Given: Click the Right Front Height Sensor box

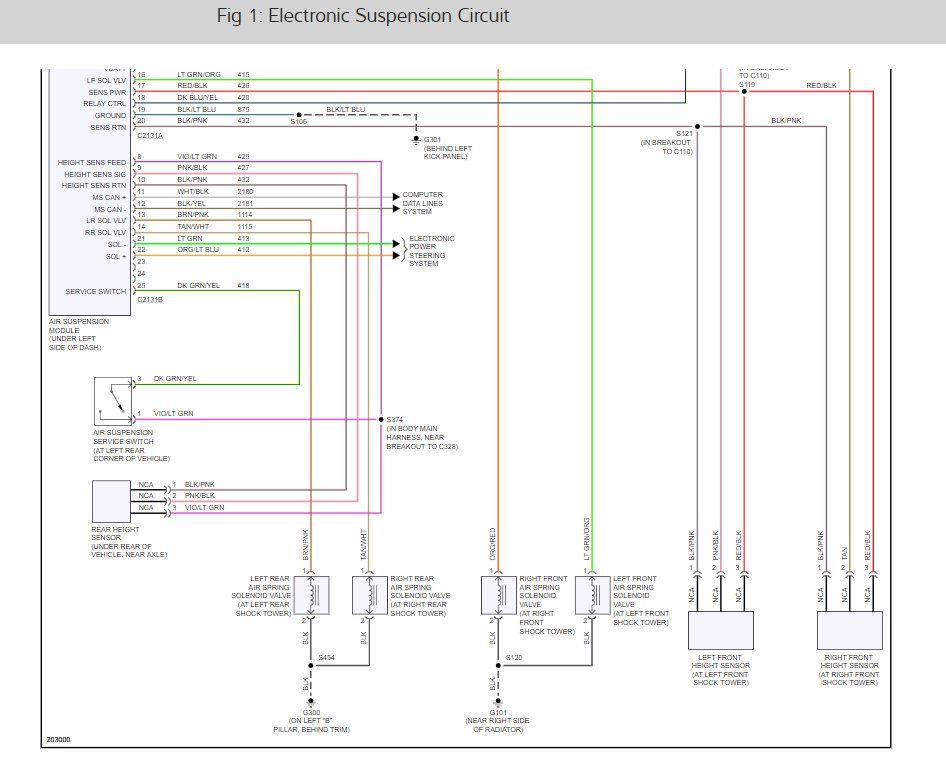Looking at the screenshot, I should 849,630.
